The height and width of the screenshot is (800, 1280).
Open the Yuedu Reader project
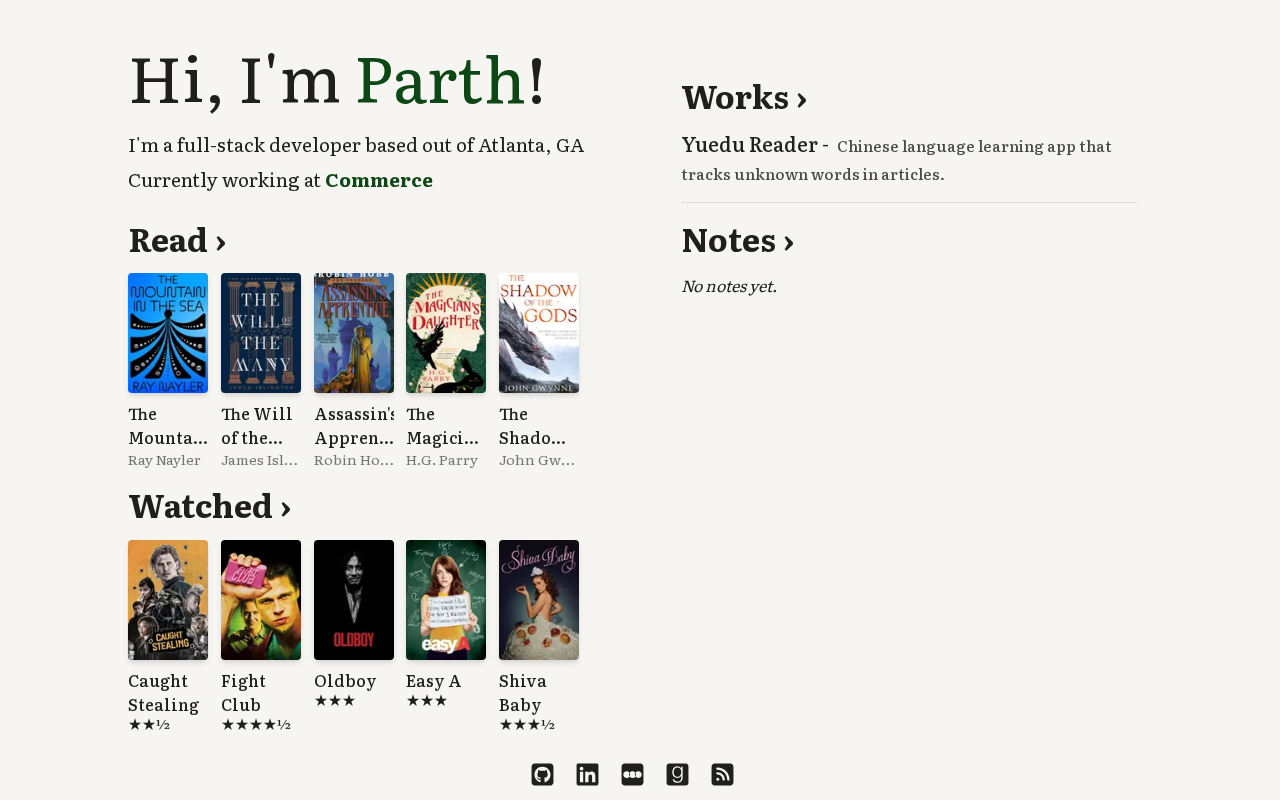click(750, 145)
